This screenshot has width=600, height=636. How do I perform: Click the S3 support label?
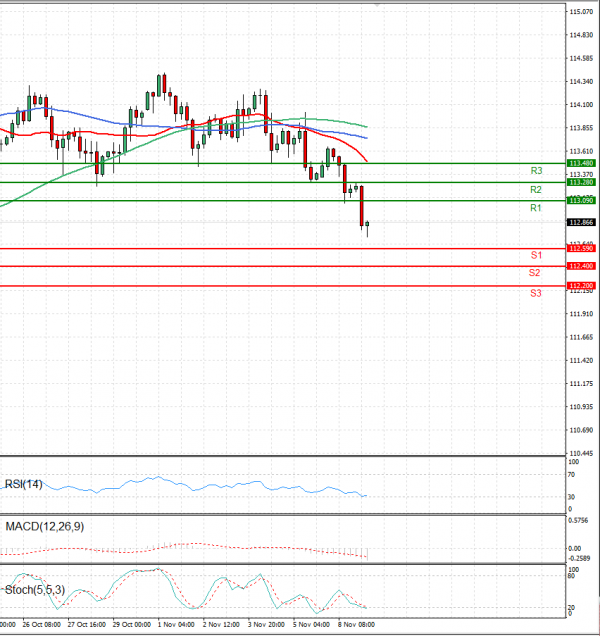click(x=536, y=293)
